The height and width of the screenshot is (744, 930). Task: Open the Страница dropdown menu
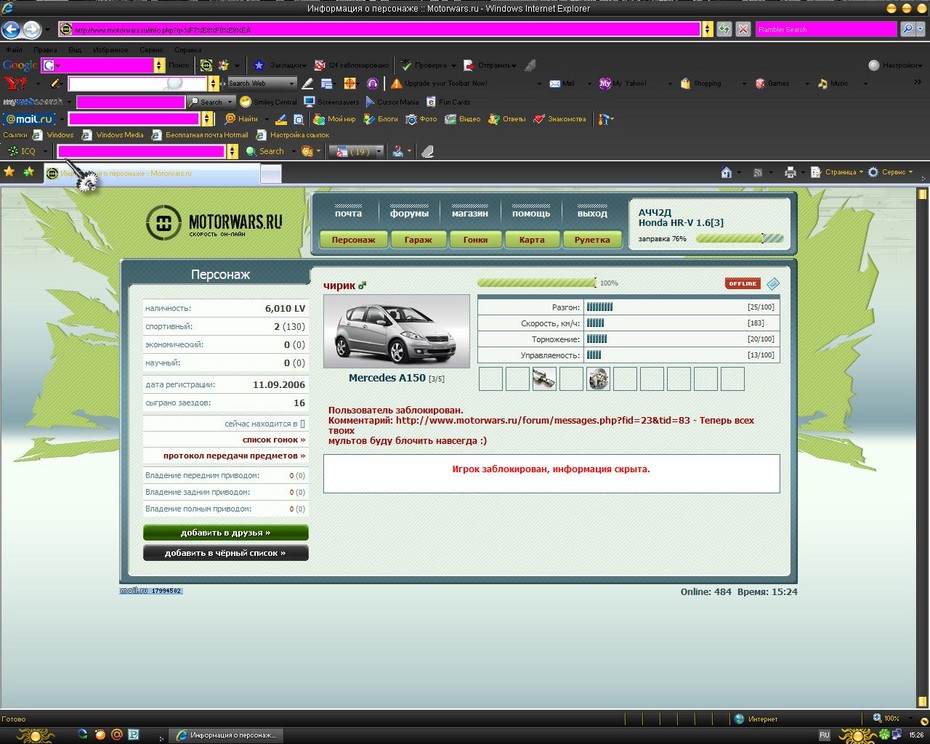point(836,172)
